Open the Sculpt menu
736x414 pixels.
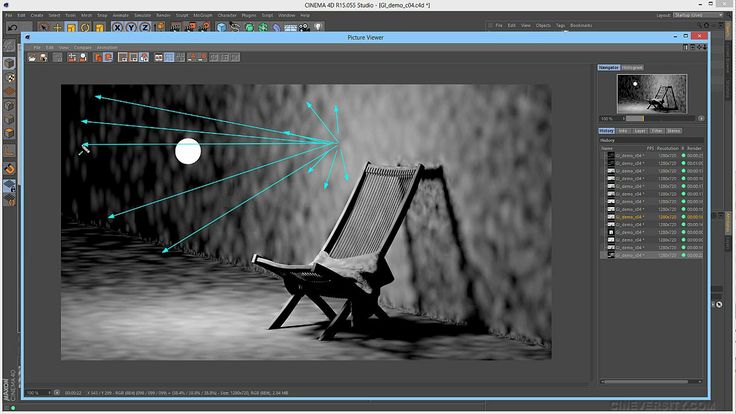(x=182, y=15)
